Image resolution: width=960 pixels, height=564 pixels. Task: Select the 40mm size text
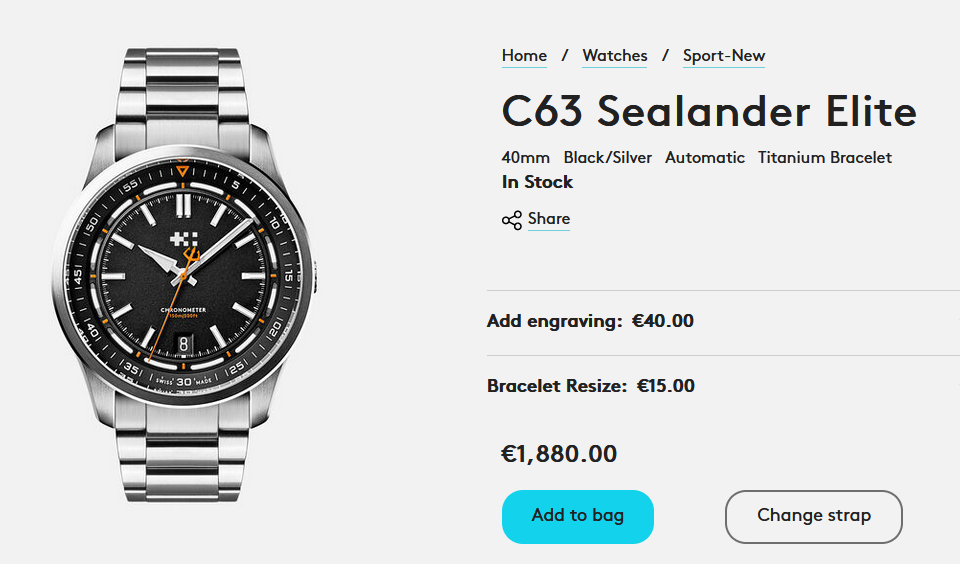[x=526, y=158]
